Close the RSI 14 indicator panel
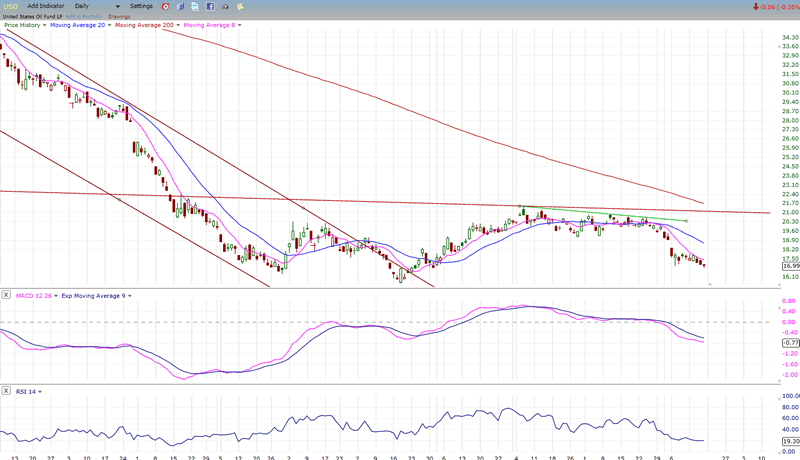The image size is (800, 460). pos(6,390)
